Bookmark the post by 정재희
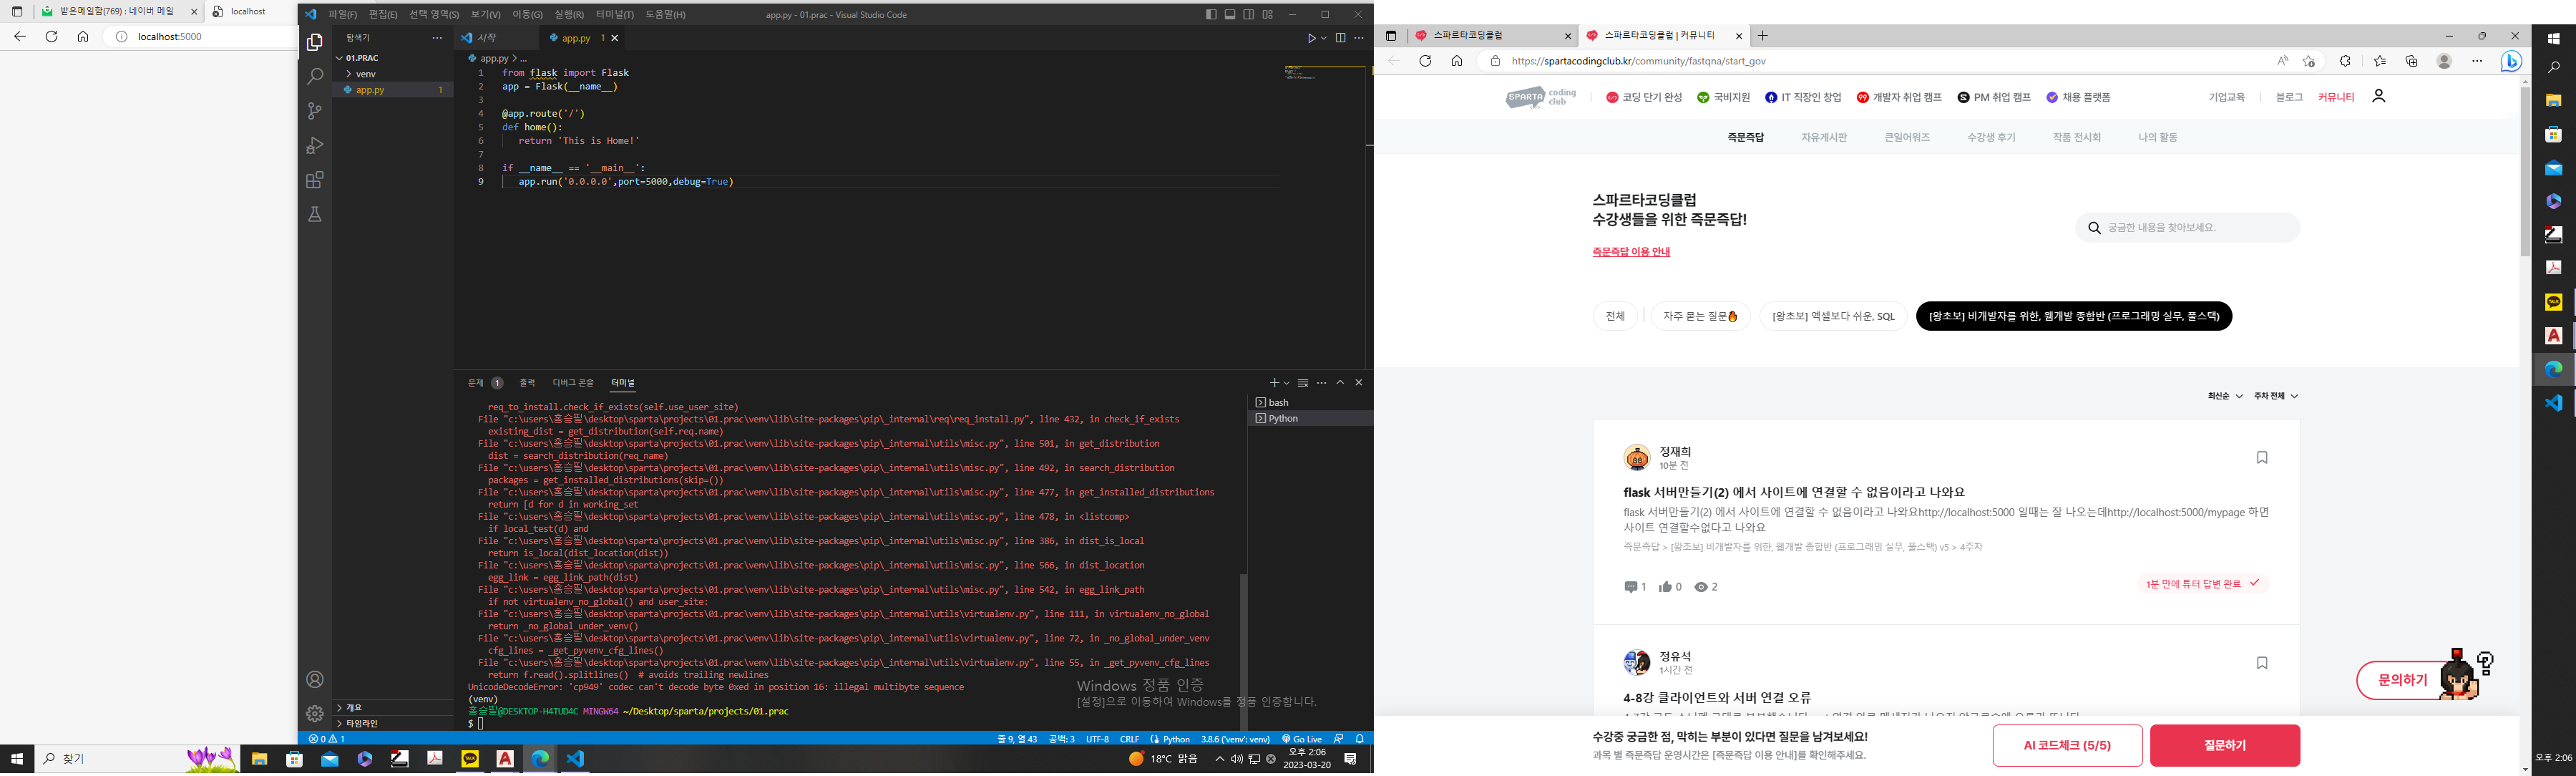 (2262, 458)
